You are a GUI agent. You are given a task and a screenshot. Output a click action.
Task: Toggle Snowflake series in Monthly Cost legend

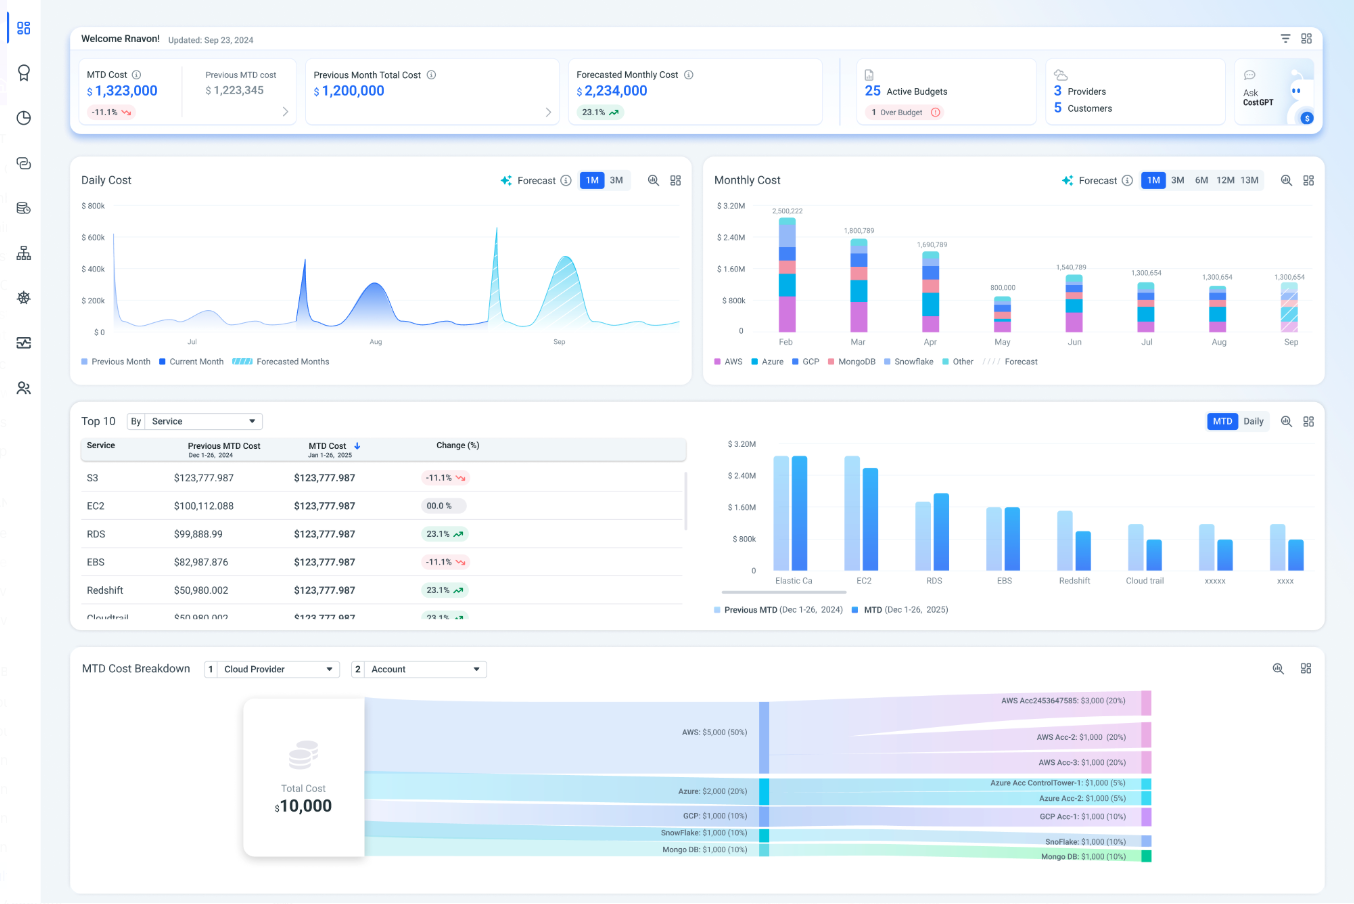click(x=909, y=362)
